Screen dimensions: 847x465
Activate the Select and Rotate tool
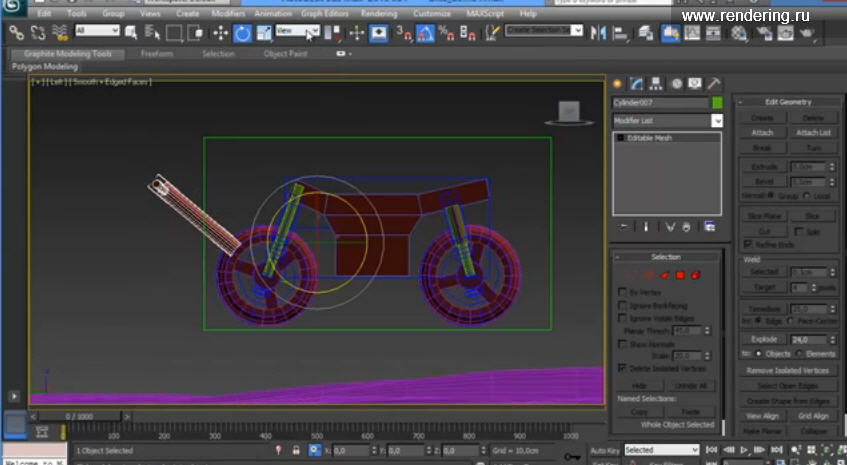click(x=243, y=33)
